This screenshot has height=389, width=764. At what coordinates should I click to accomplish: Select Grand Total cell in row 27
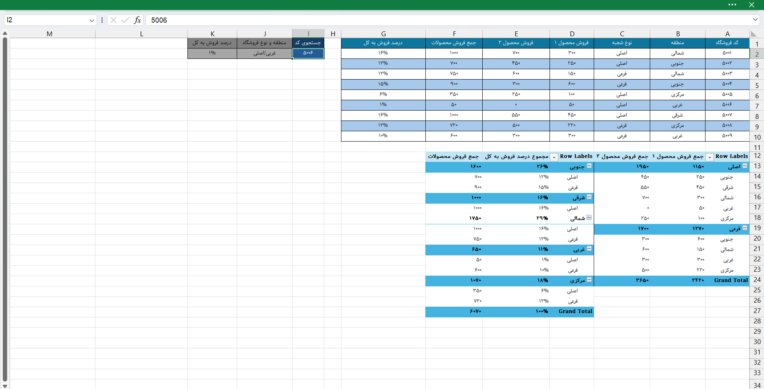point(572,311)
